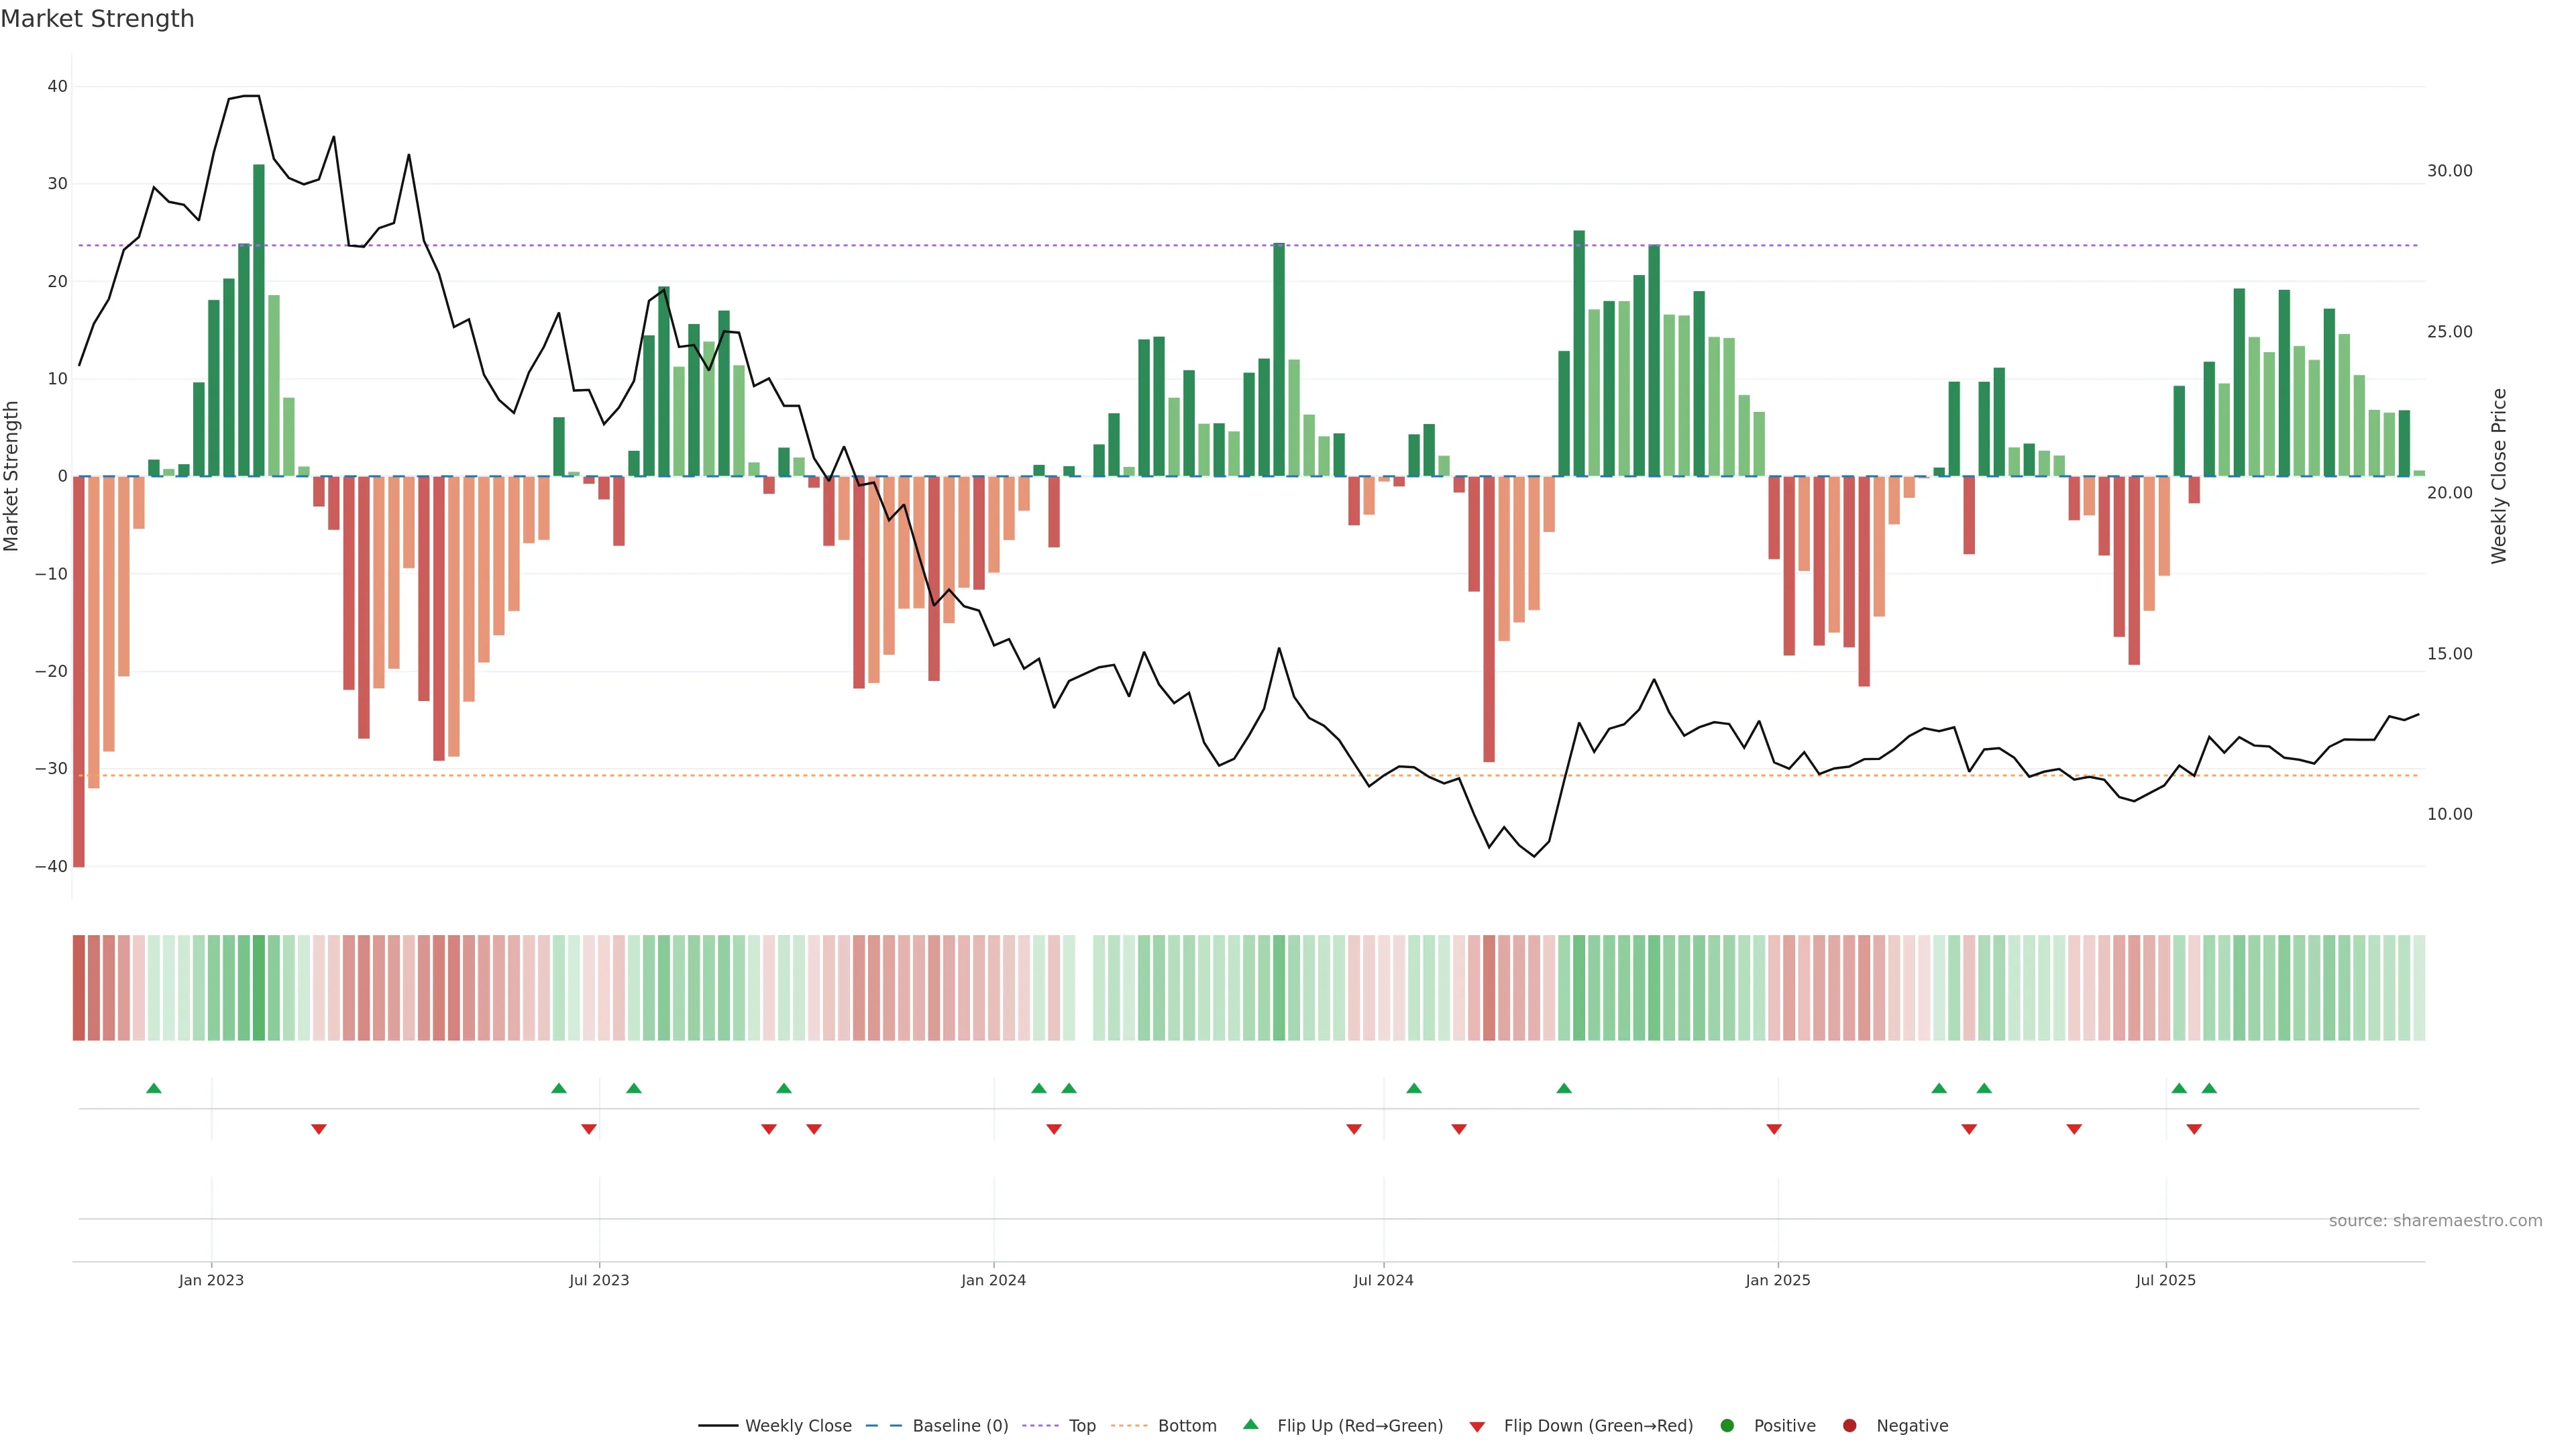Click the Jul 2025 x-axis label
2576x1449 pixels.
coord(2165,1280)
